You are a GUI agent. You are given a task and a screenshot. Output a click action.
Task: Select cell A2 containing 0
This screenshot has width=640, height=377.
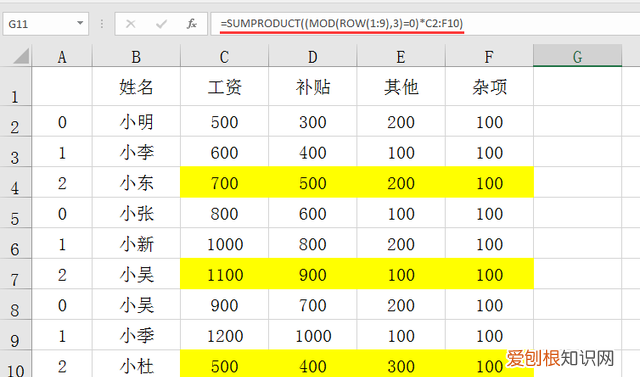[x=62, y=122]
